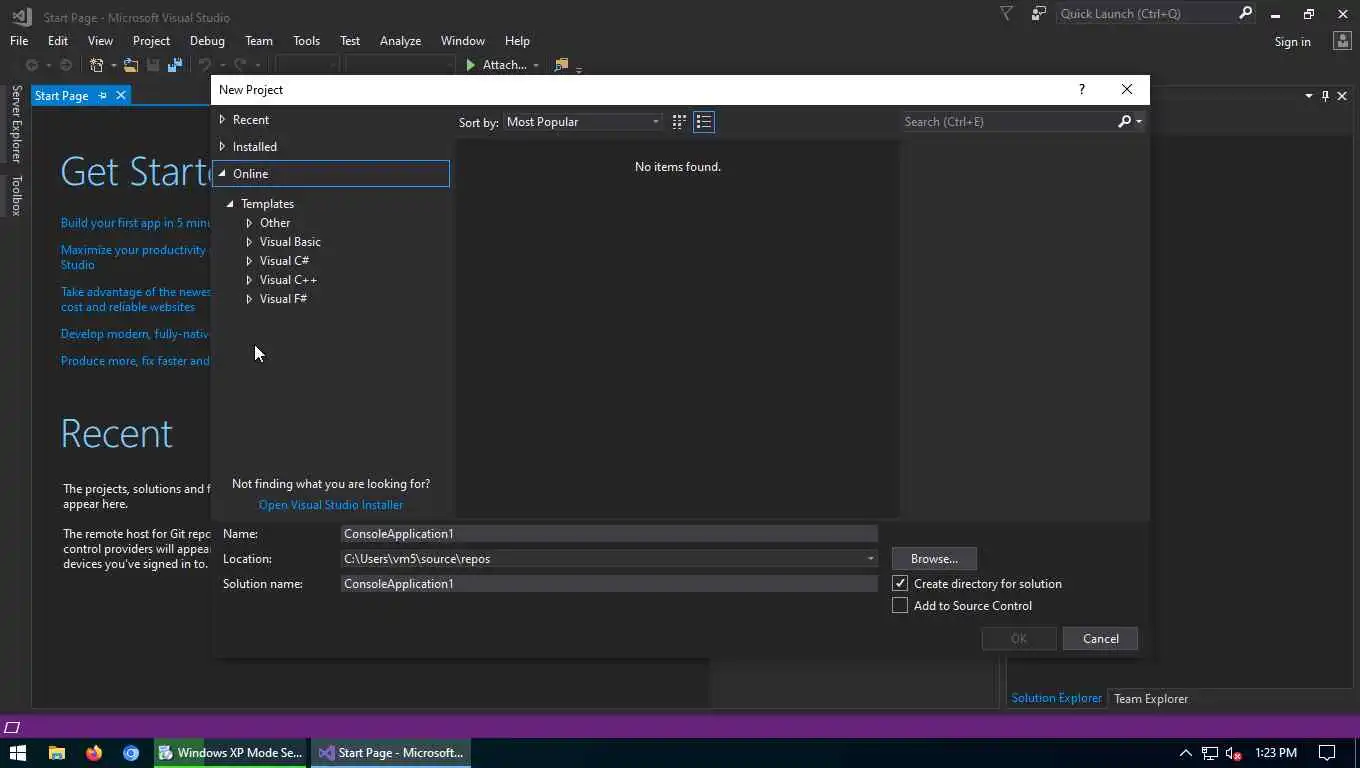Open the Edit menu
This screenshot has height=768, width=1360.
coord(58,41)
